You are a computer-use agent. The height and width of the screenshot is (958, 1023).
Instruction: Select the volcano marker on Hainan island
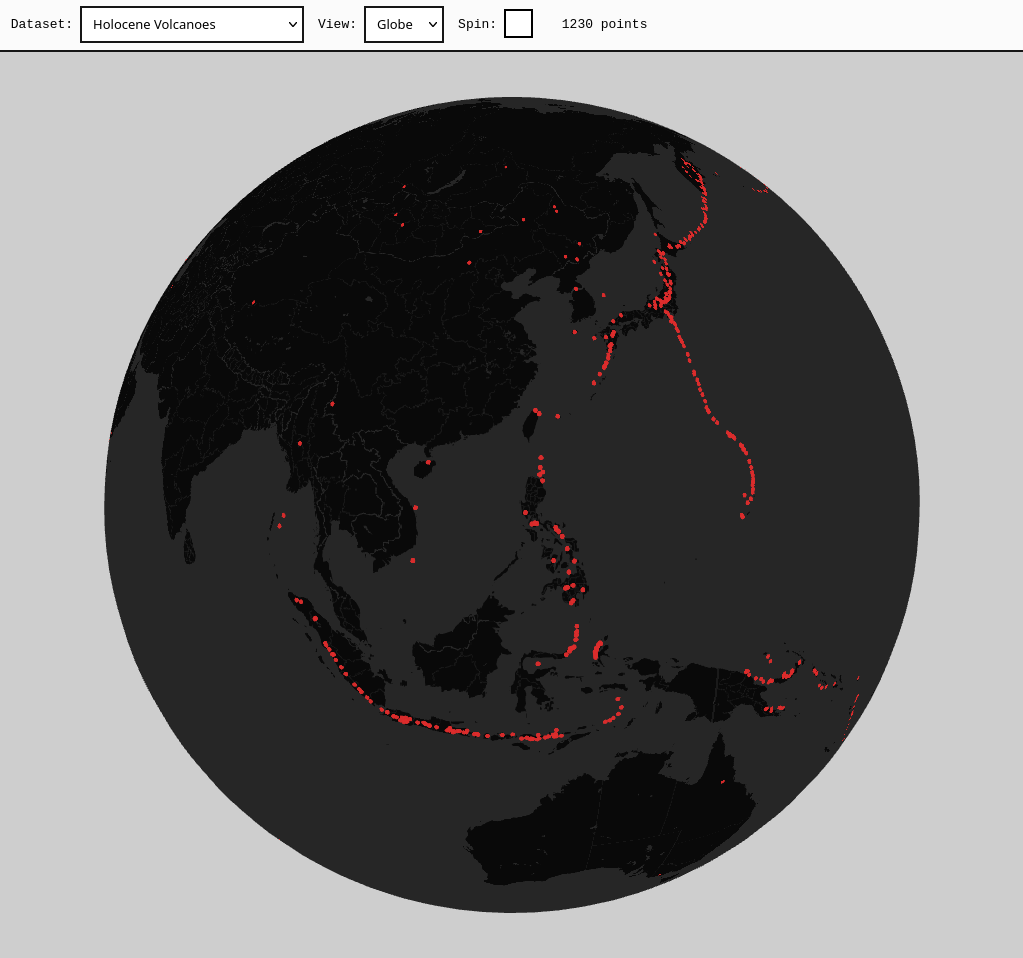(x=428, y=462)
